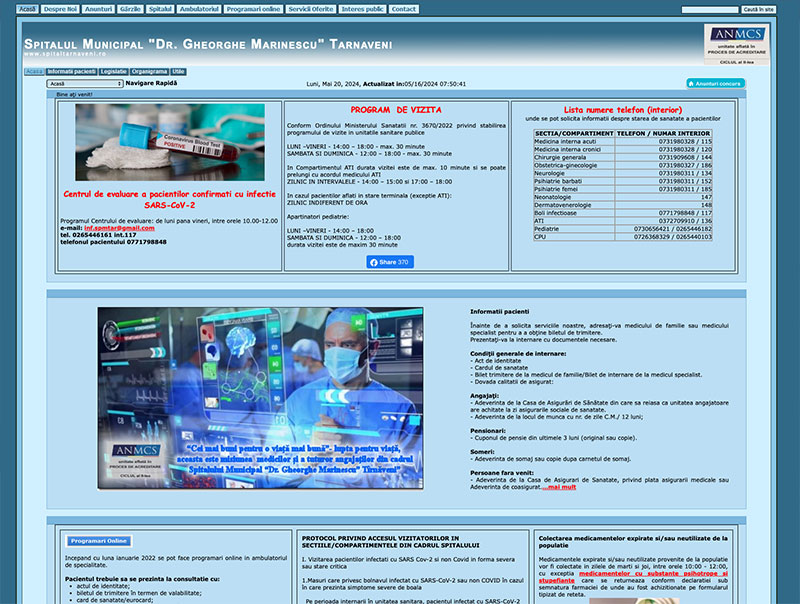
Task: Click the Contact menu item
Action: [x=403, y=9]
